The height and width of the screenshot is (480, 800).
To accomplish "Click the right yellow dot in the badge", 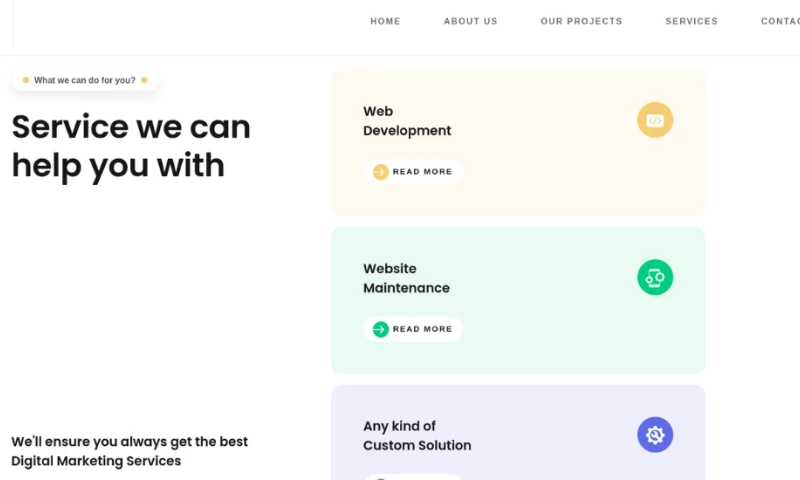I will 144,80.
